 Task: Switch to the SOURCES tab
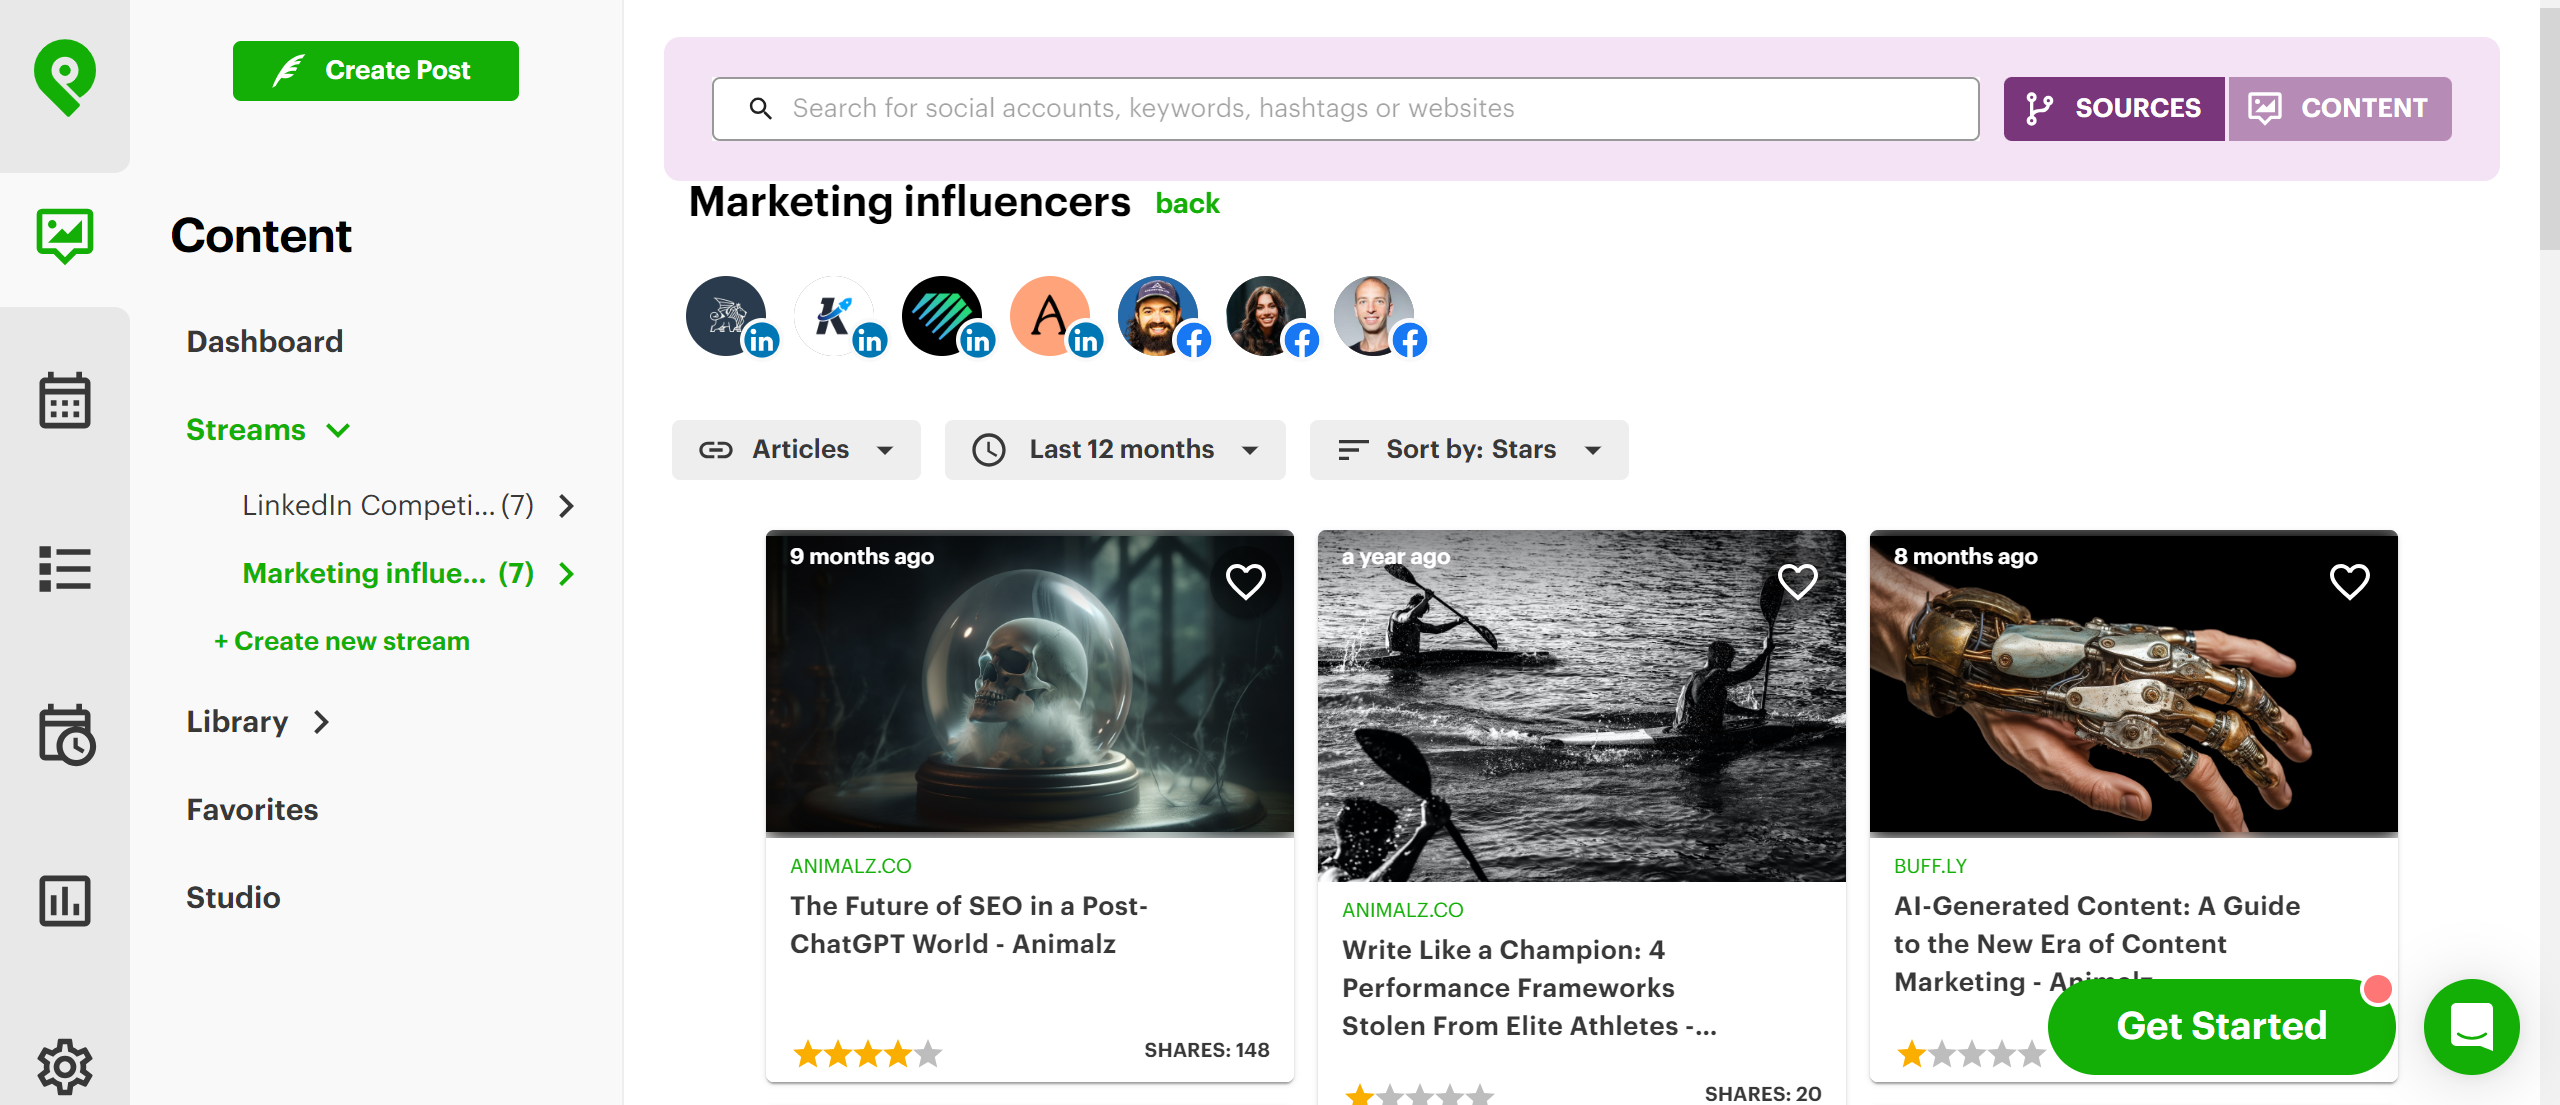click(x=2113, y=108)
